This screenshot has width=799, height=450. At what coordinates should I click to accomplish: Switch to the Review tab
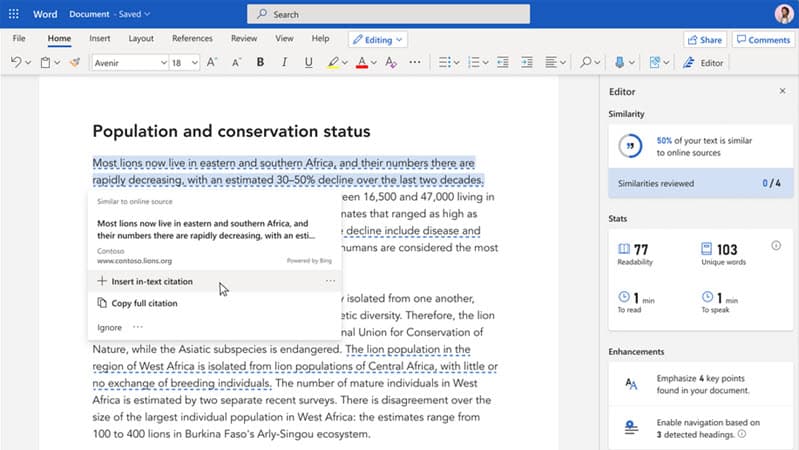(244, 38)
